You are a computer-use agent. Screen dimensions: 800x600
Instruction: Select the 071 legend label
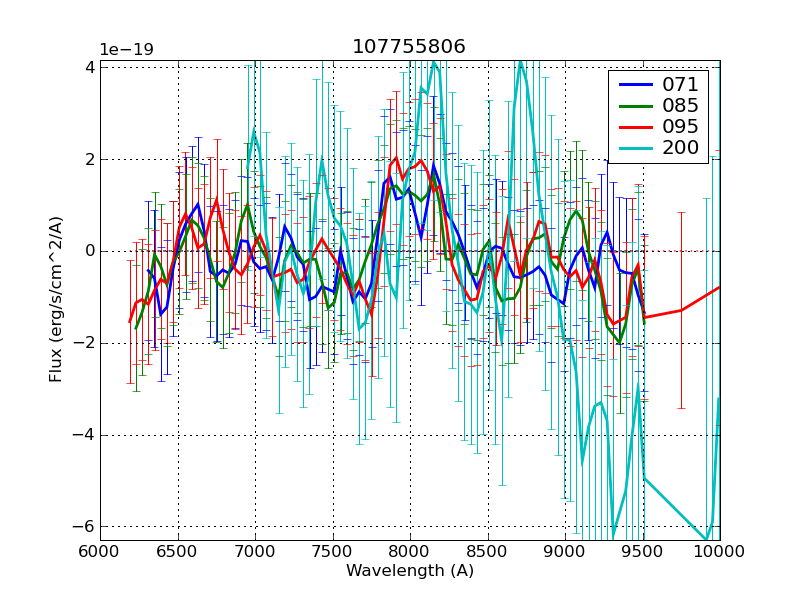pos(680,84)
